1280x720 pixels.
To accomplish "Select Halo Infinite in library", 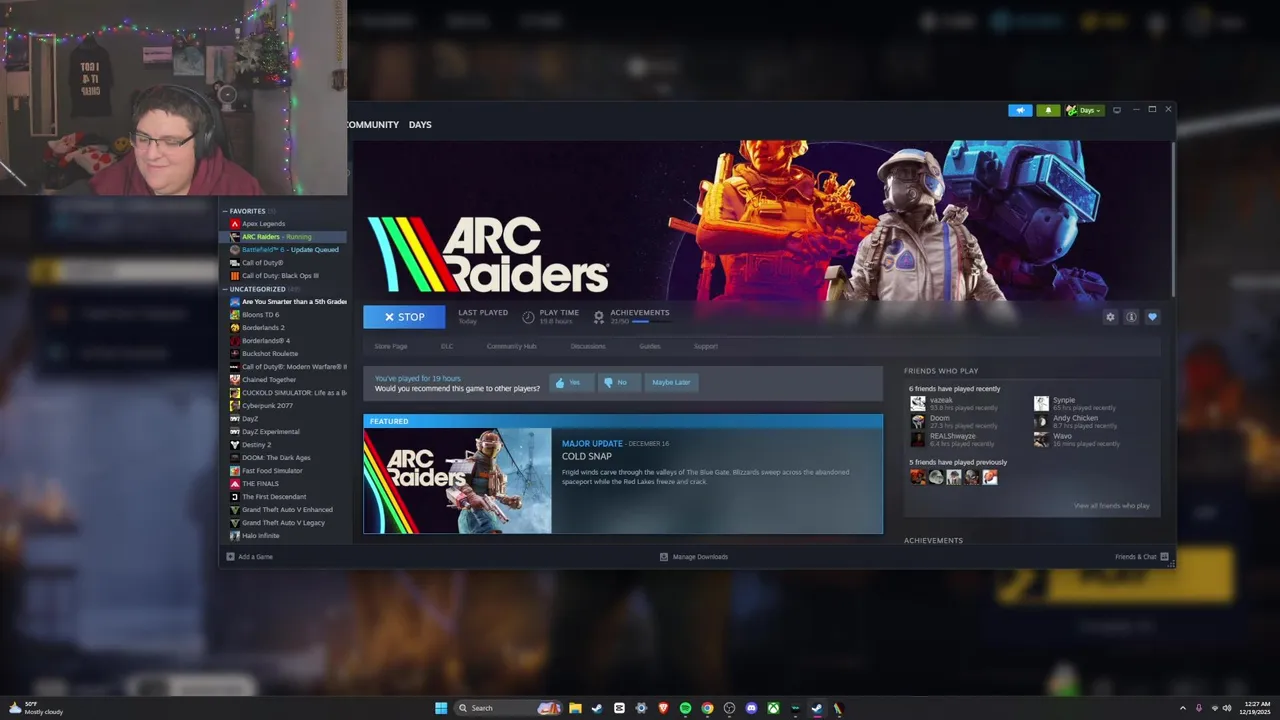I will 283,536.
